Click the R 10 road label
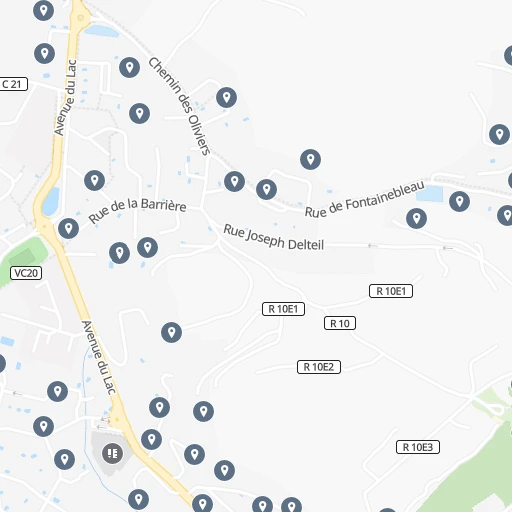 [x=340, y=323]
